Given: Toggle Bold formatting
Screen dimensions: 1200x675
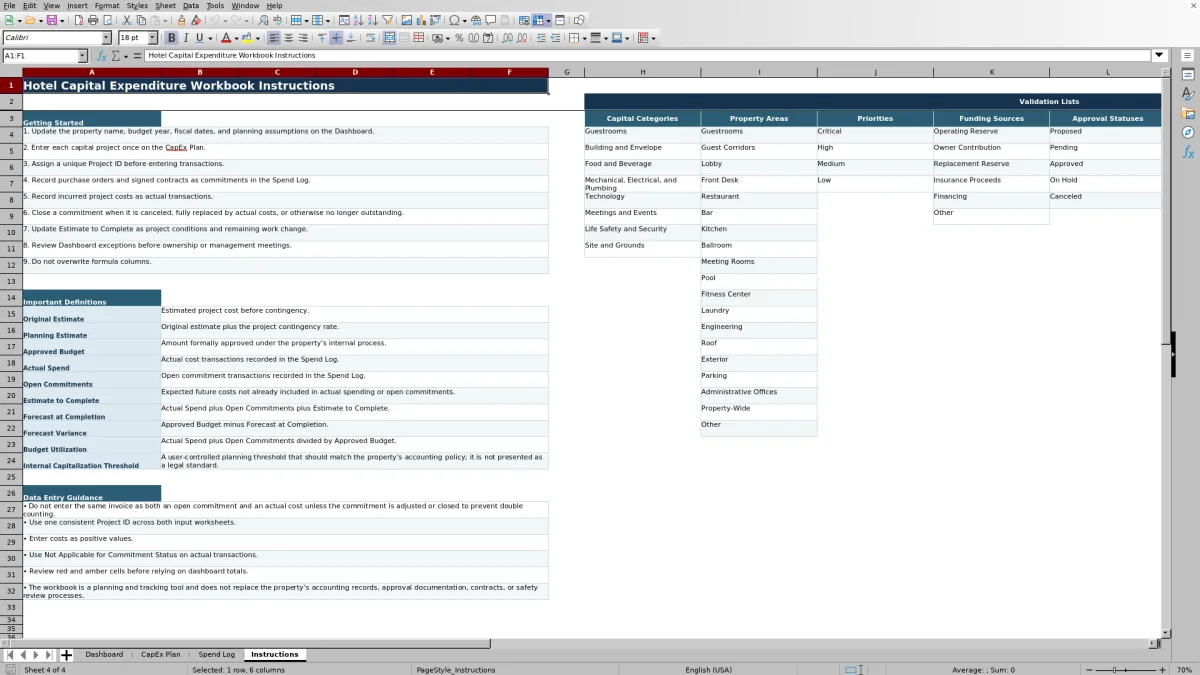Looking at the screenshot, I should [171, 38].
